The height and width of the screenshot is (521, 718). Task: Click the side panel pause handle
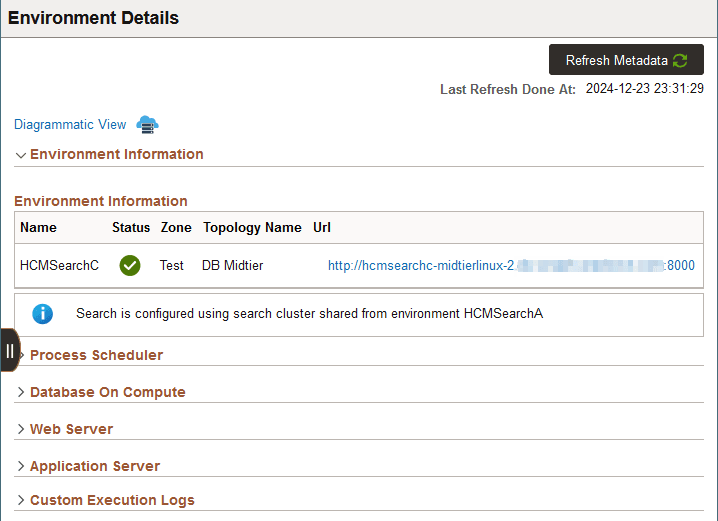click(x=10, y=350)
